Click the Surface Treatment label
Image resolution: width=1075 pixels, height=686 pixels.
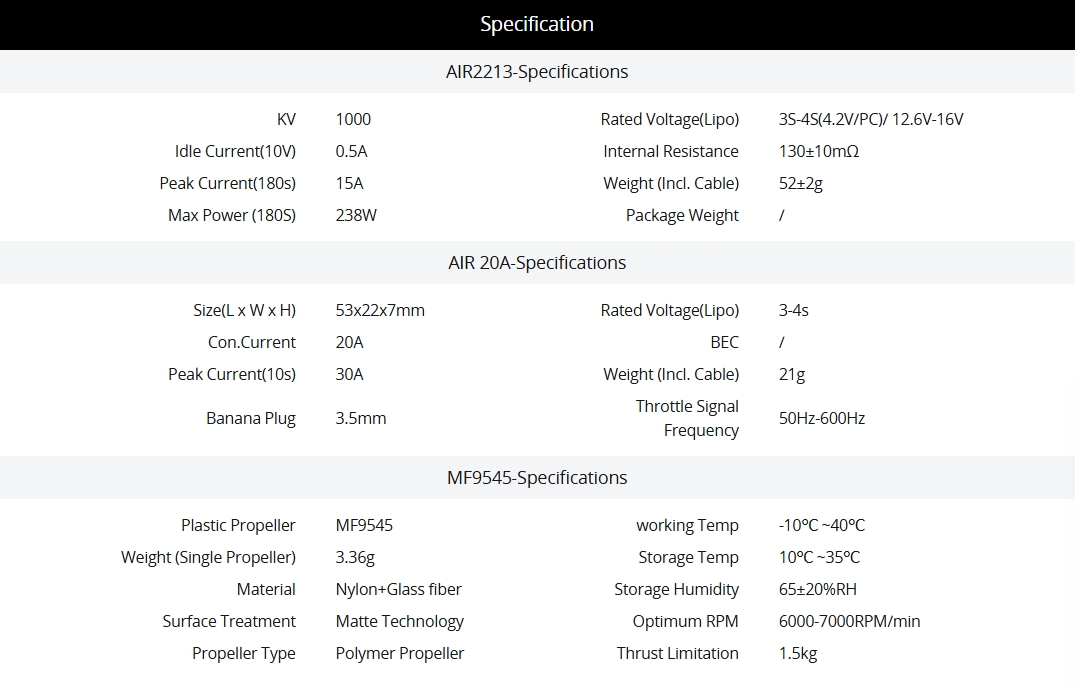(x=229, y=621)
